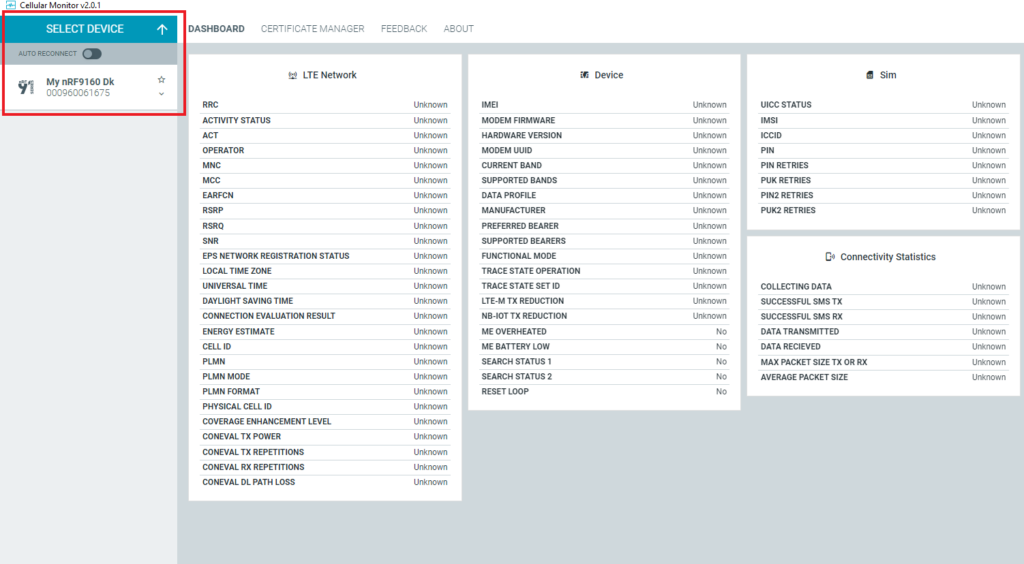
Task: Click the UICC STATUS row
Action: [883, 104]
